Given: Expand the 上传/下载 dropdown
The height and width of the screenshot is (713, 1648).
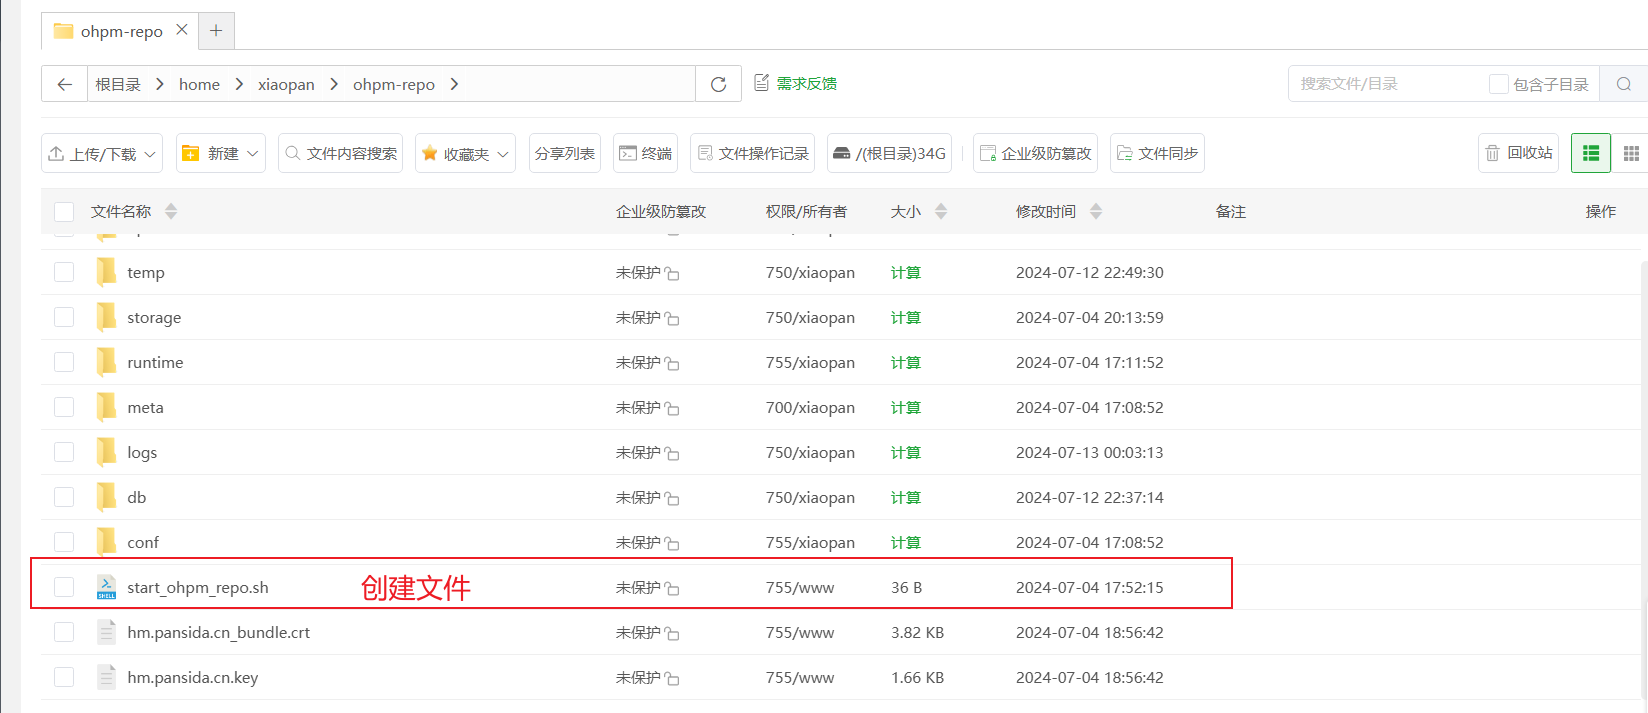Looking at the screenshot, I should click(103, 153).
